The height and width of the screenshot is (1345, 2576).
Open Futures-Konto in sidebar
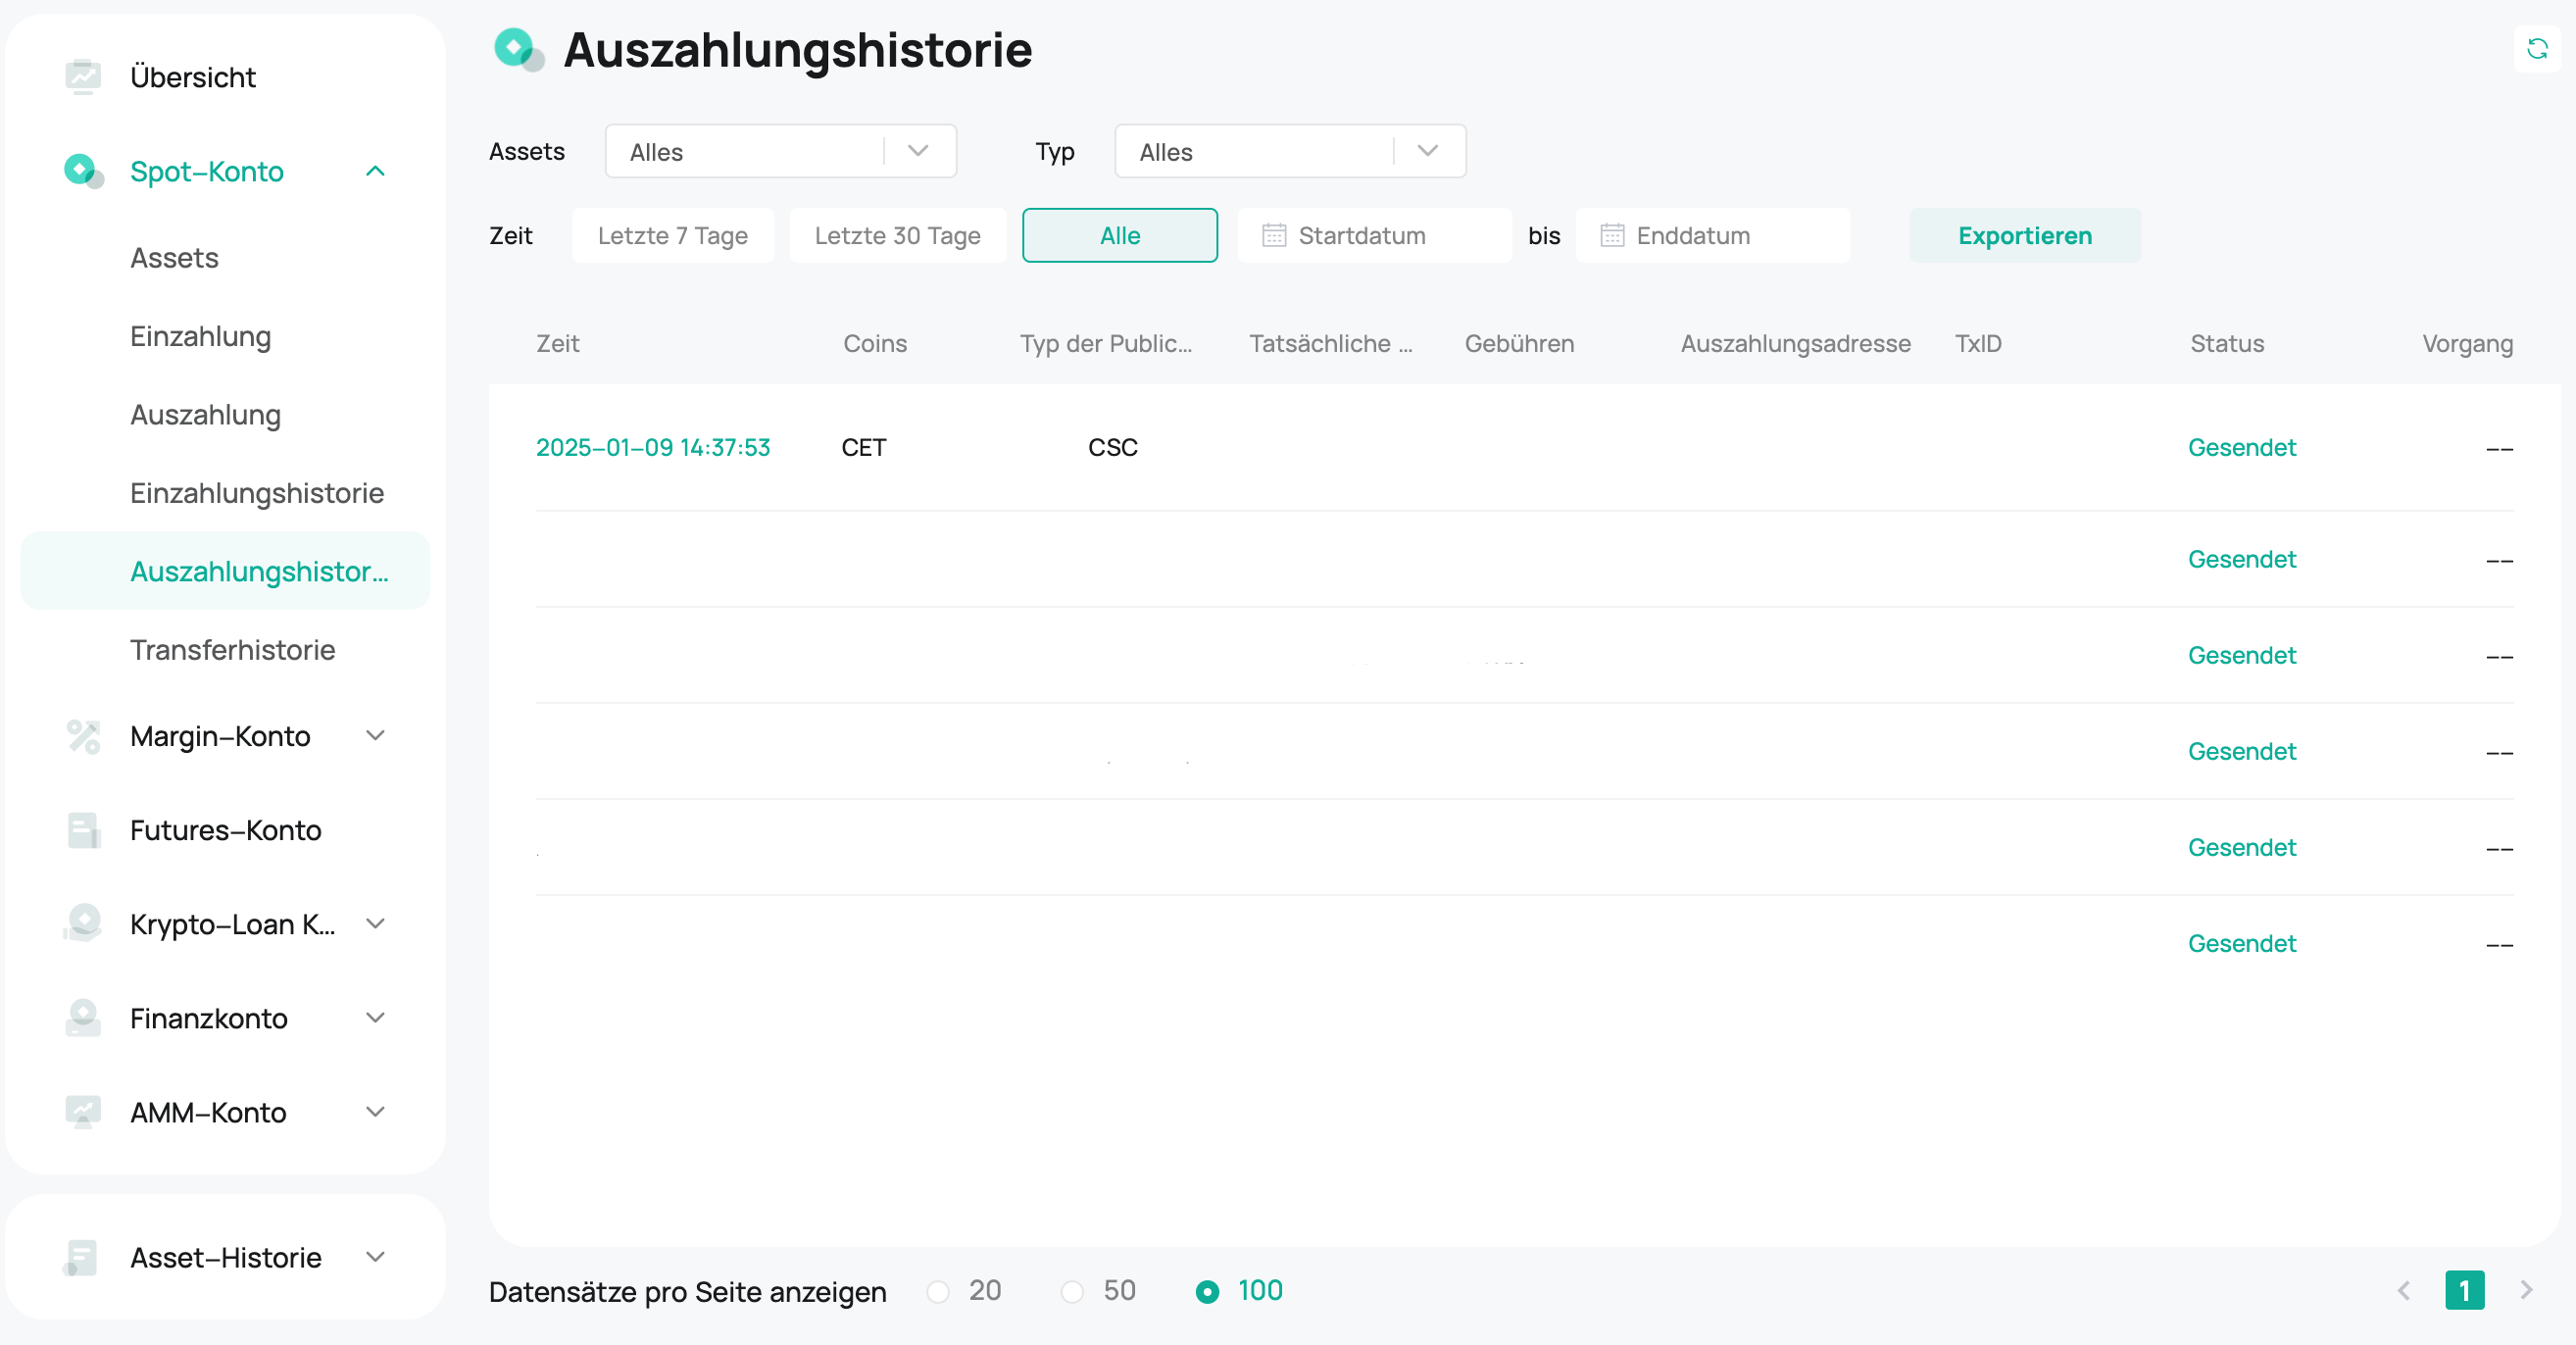point(225,830)
